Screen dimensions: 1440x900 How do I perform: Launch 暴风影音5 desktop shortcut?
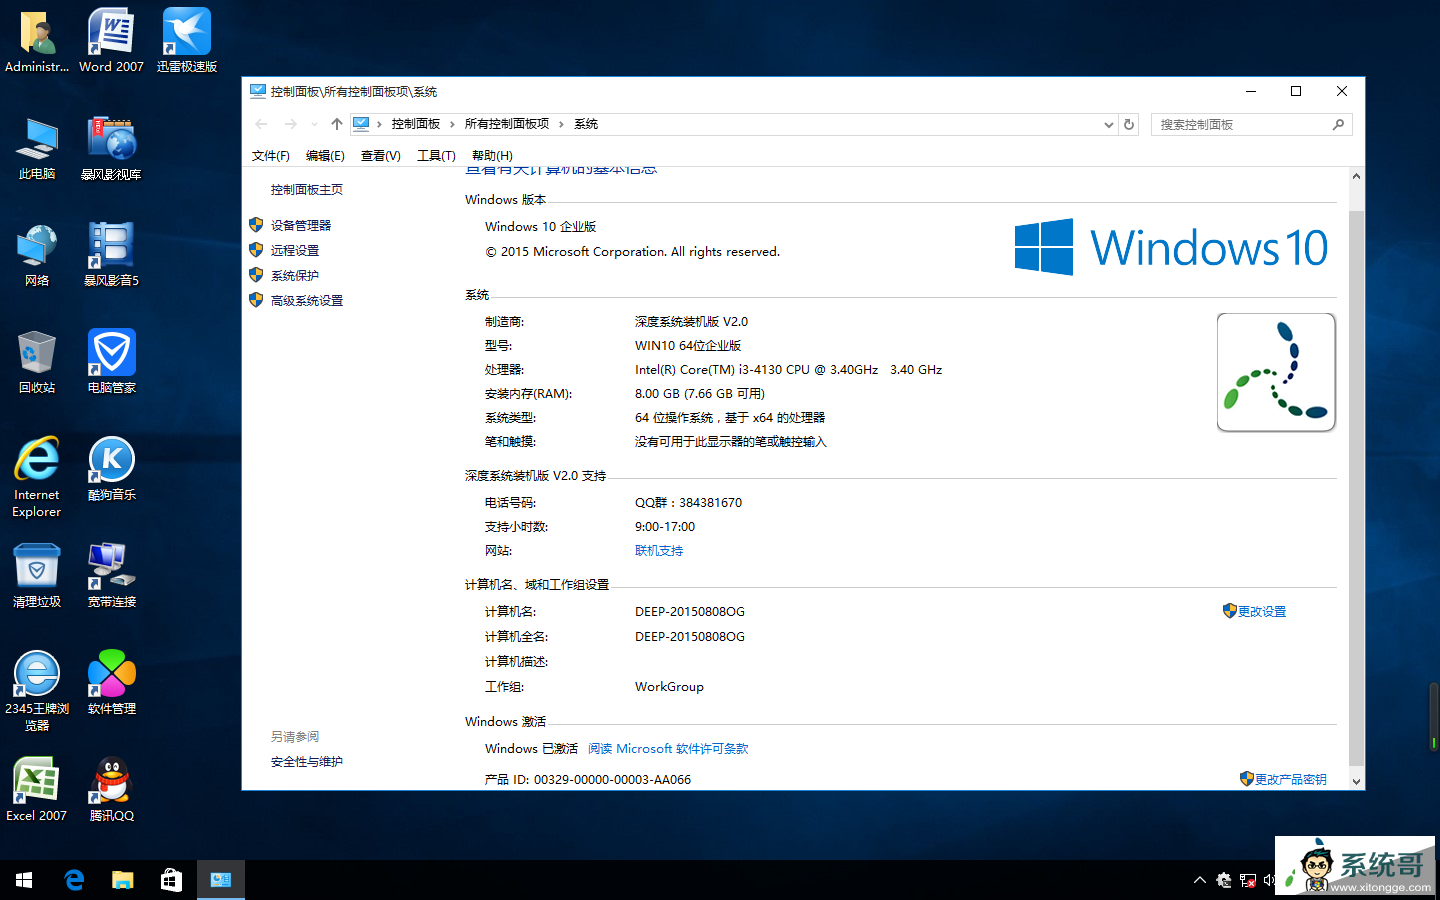(x=111, y=255)
